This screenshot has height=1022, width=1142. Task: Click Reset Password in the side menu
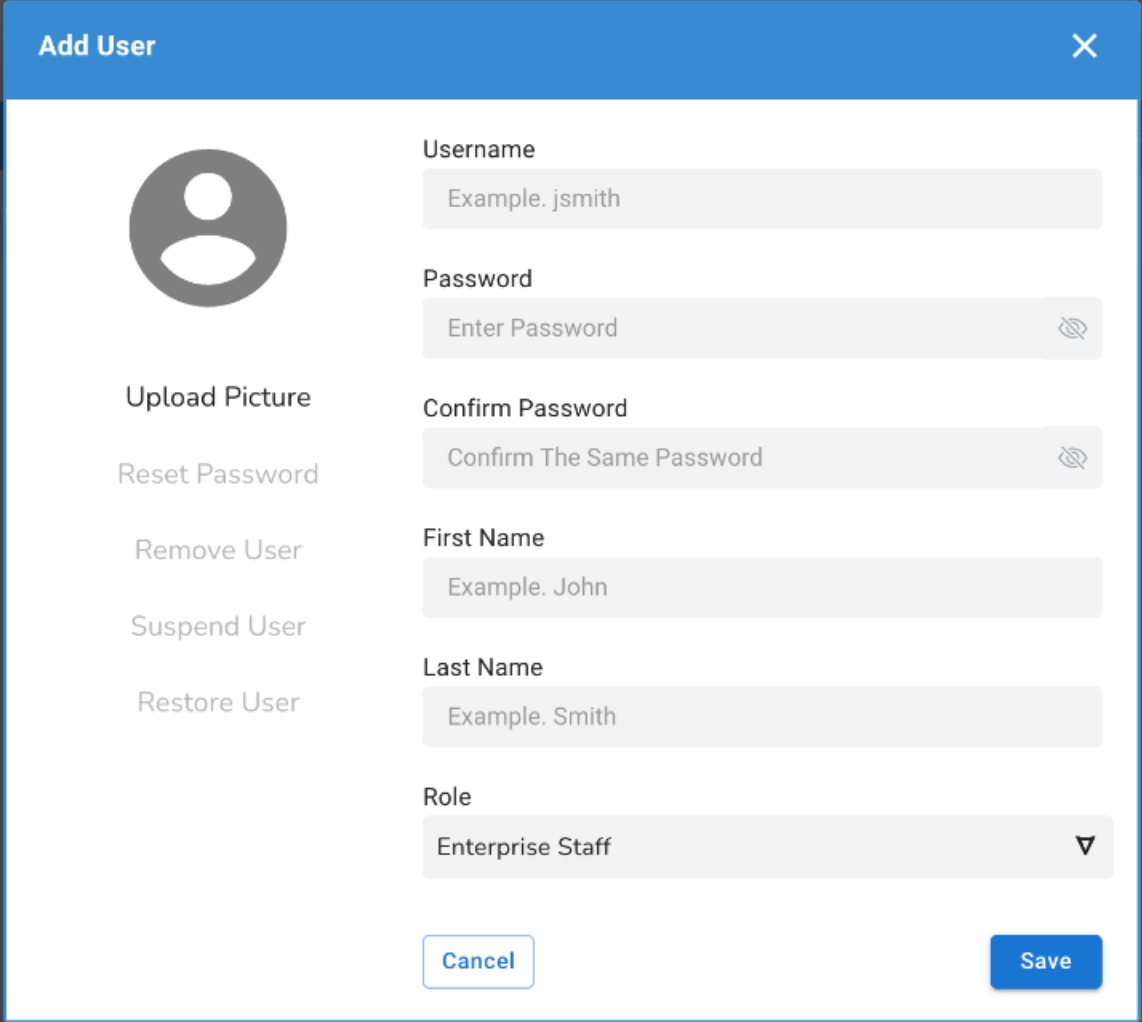coord(218,474)
